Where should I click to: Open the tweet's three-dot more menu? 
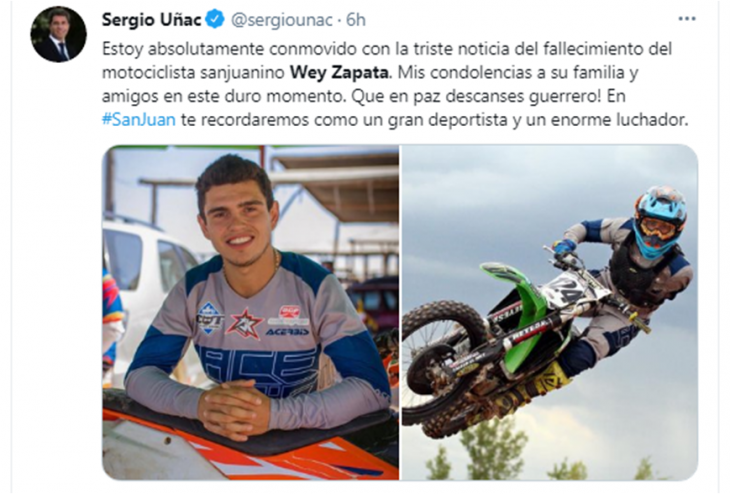[x=687, y=19]
